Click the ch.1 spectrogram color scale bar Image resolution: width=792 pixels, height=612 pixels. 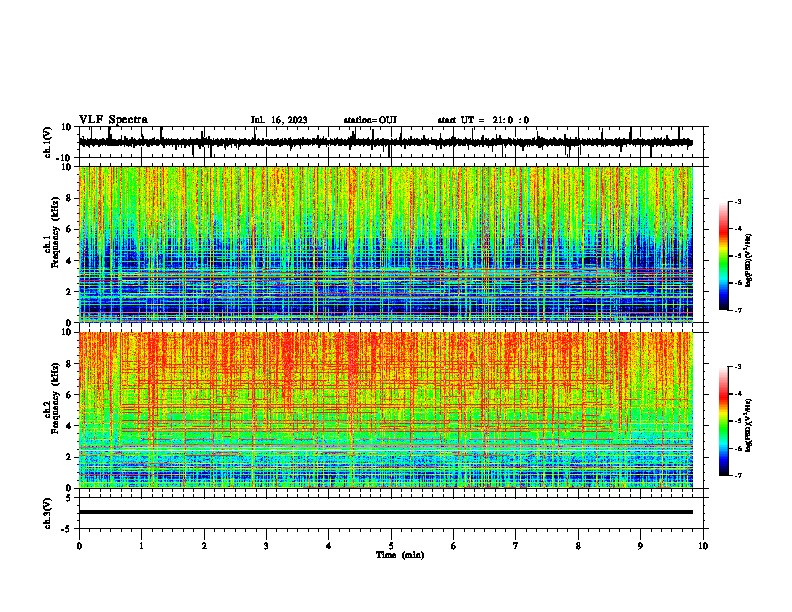point(723,256)
